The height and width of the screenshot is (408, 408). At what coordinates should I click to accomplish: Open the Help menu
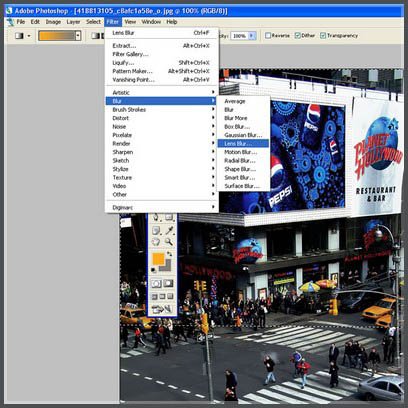(x=172, y=22)
